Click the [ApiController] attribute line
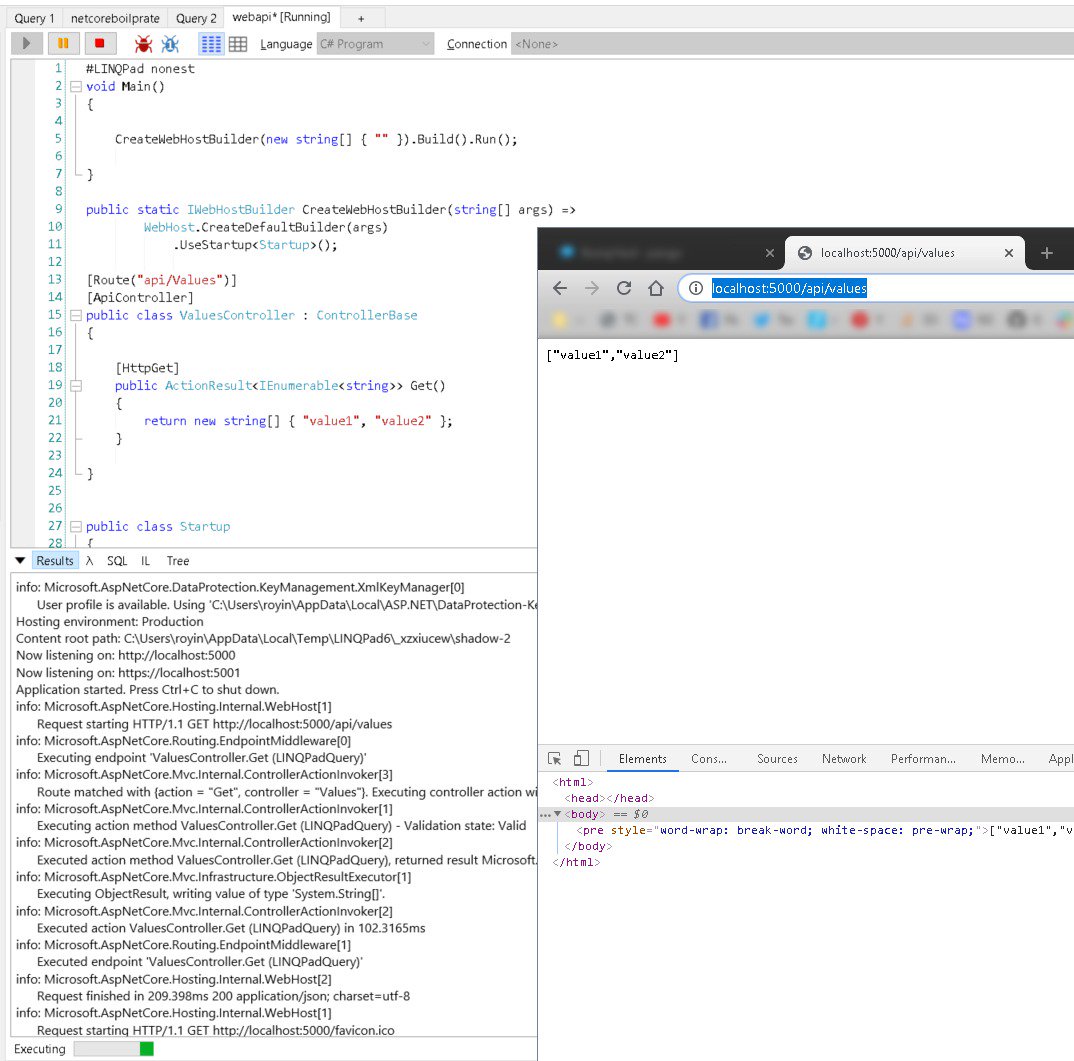 coord(140,298)
